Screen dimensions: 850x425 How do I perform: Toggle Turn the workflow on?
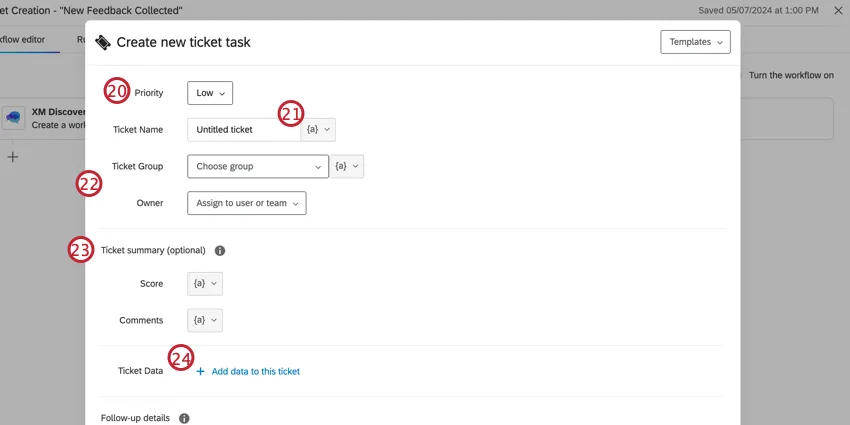coord(790,75)
